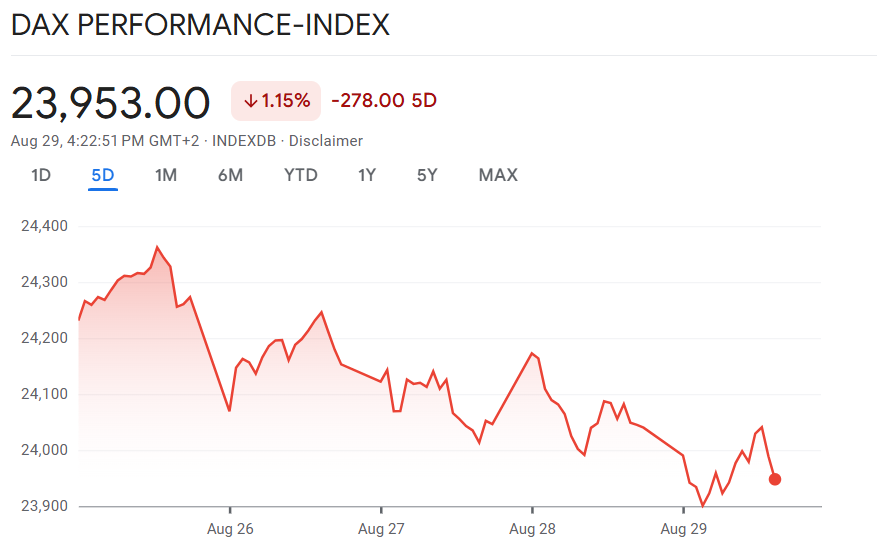Screen dimensions: 877x548
Task: Show the 6M chart range
Action: [x=230, y=175]
